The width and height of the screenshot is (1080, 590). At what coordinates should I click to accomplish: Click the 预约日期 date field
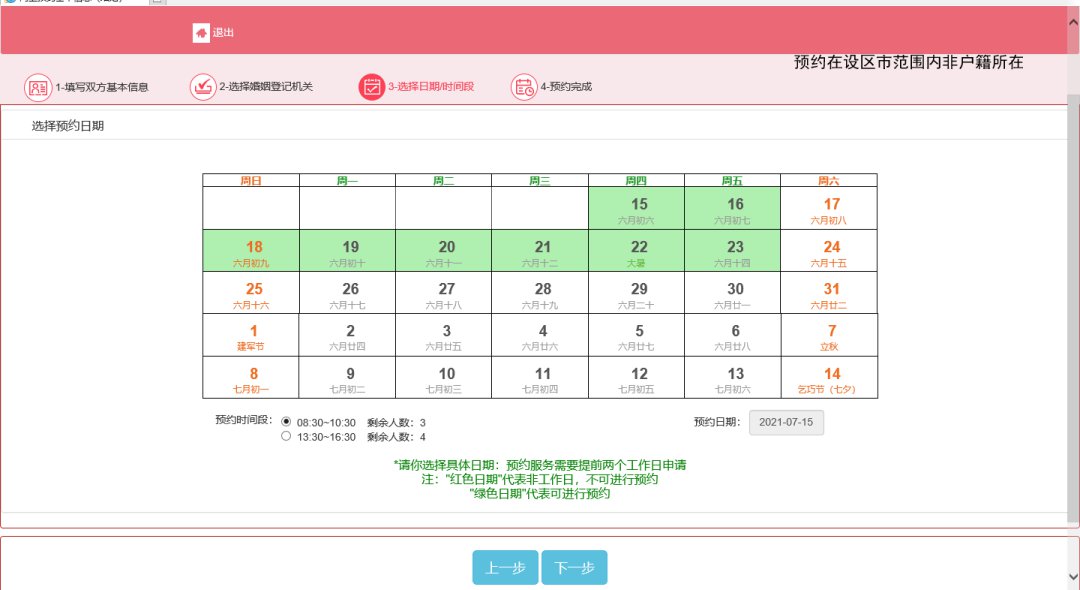pyautogui.click(x=786, y=422)
